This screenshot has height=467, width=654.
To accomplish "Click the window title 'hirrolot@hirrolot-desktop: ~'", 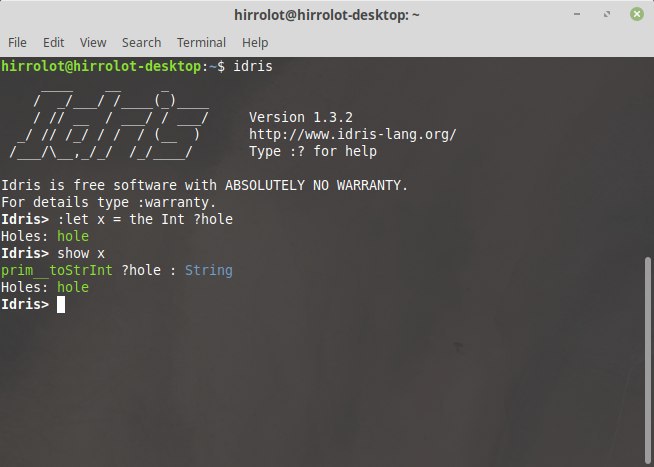I will (x=327, y=15).
